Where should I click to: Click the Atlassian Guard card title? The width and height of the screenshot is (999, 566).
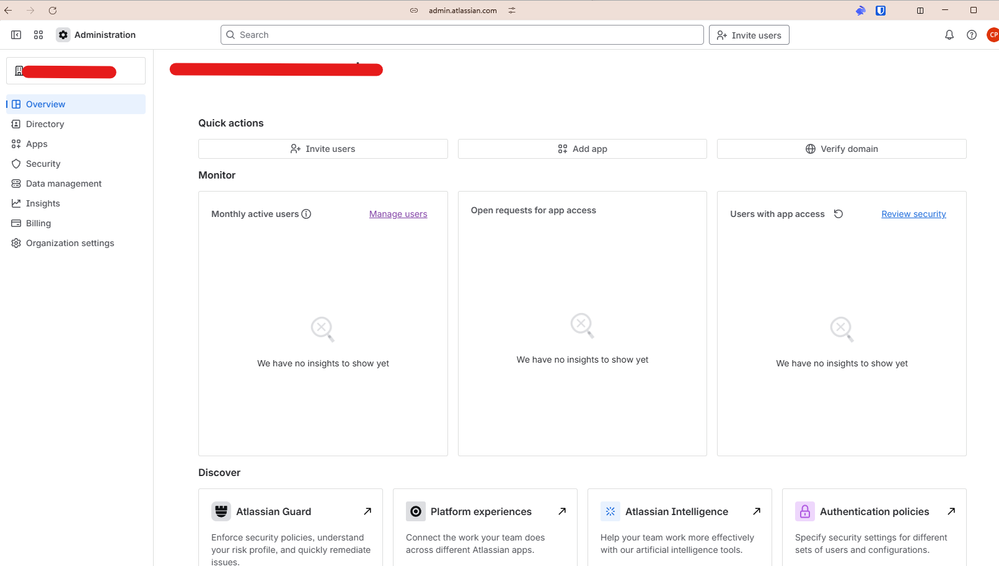[274, 511]
